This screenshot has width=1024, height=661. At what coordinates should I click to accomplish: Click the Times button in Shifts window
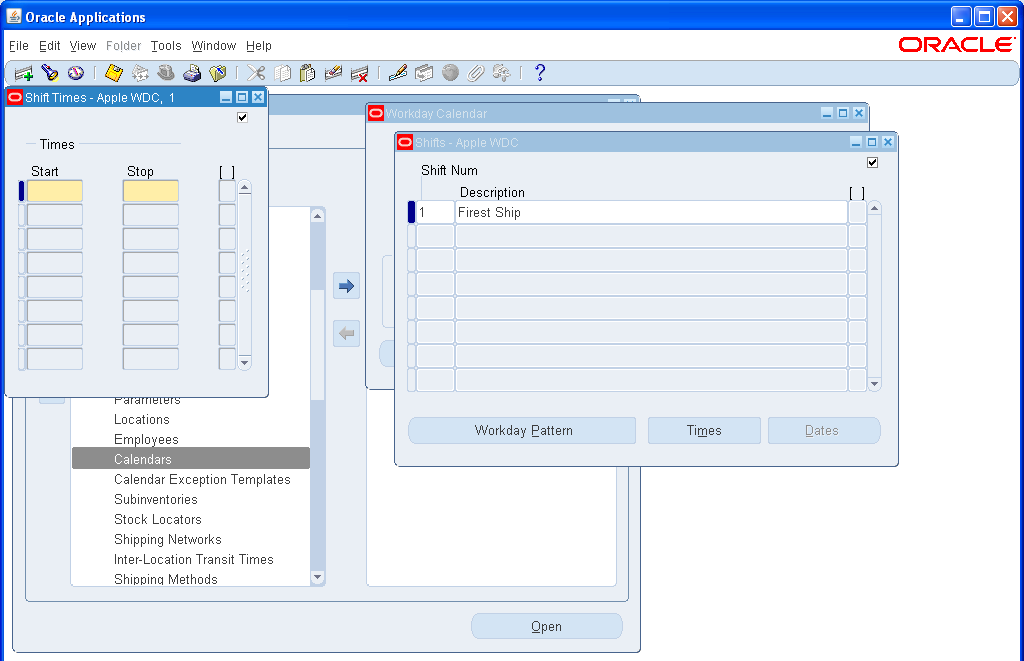[704, 430]
